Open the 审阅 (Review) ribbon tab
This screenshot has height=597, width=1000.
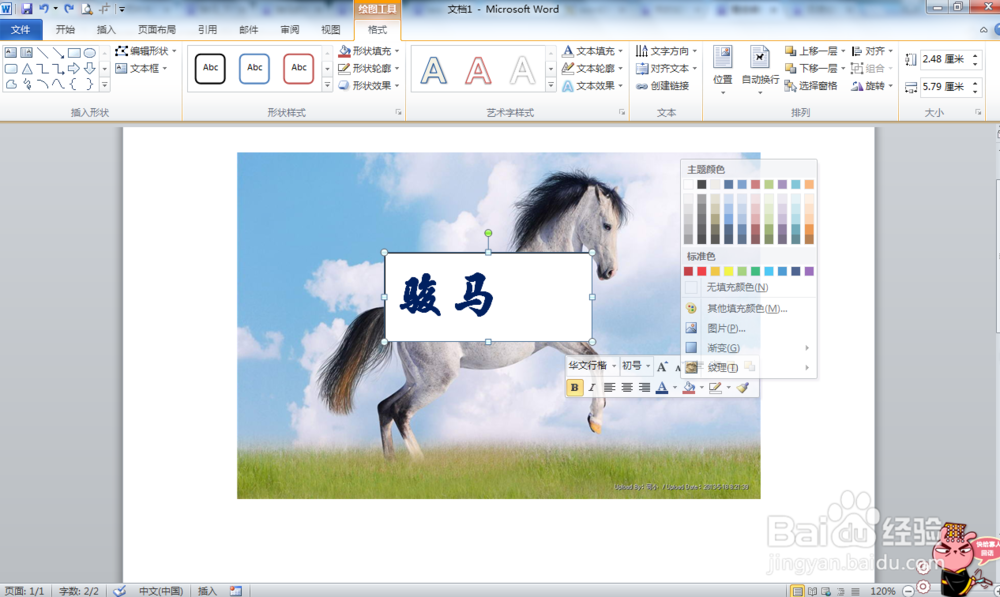tap(289, 29)
